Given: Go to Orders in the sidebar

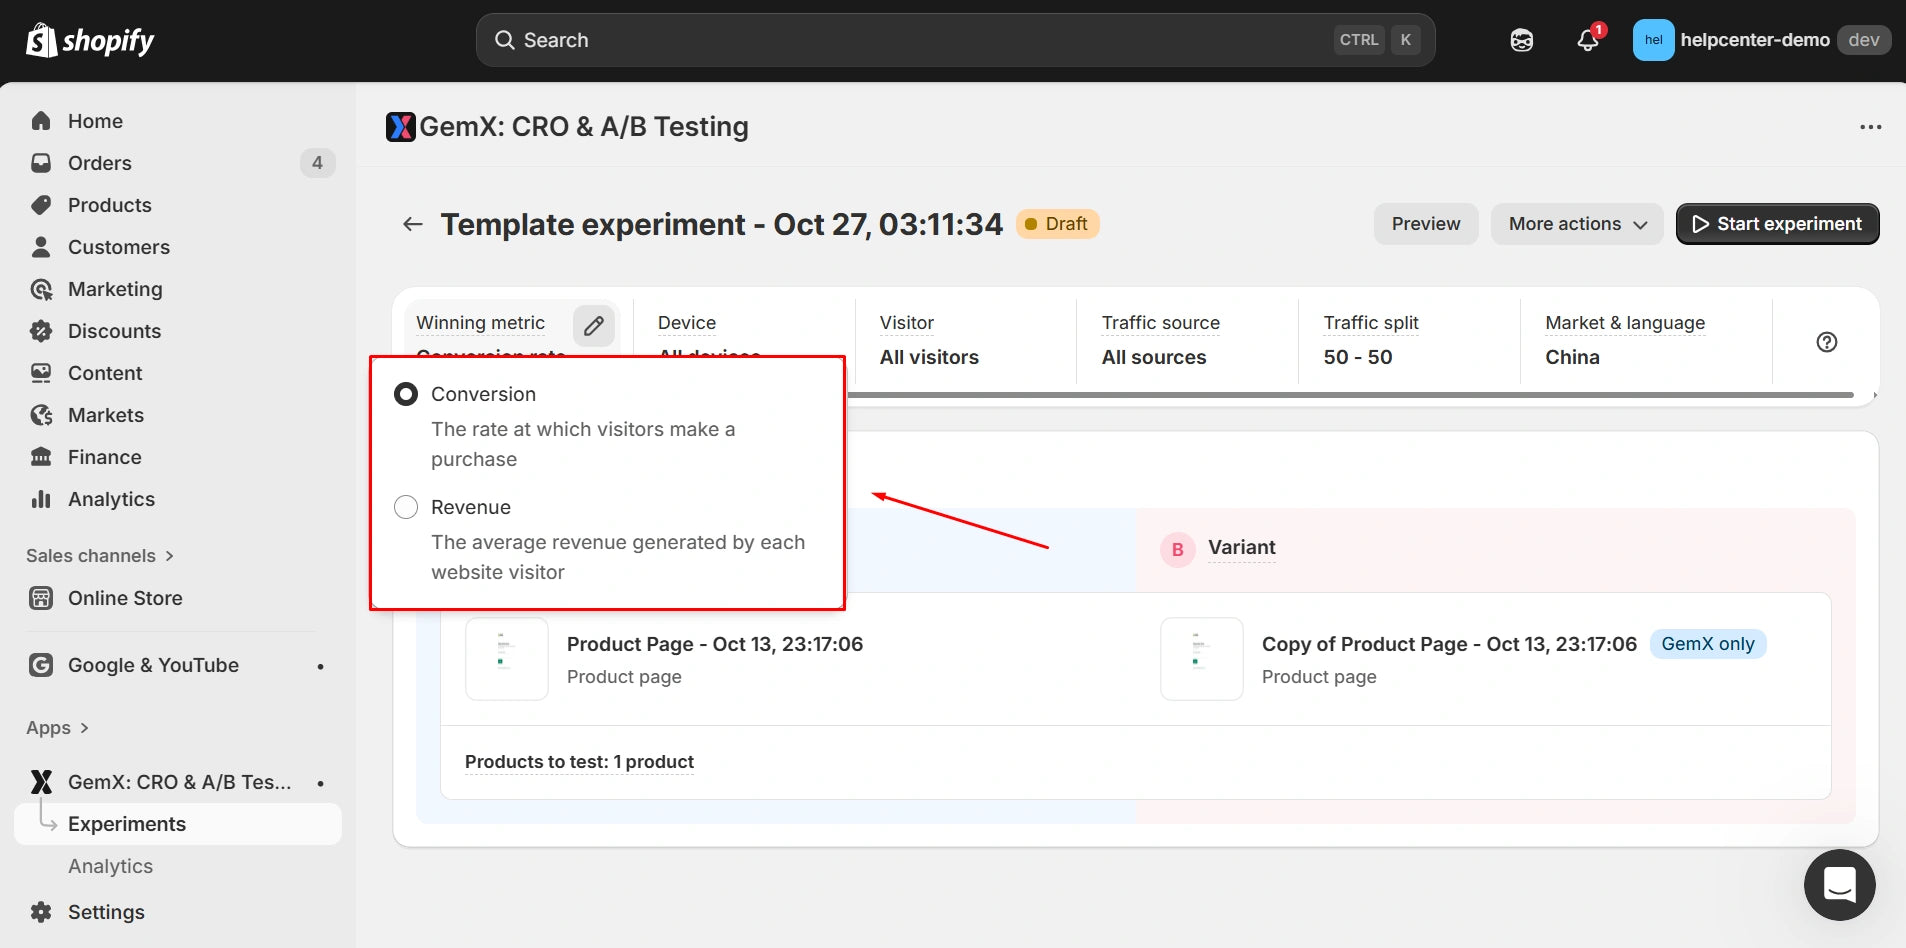Looking at the screenshot, I should tap(100, 163).
